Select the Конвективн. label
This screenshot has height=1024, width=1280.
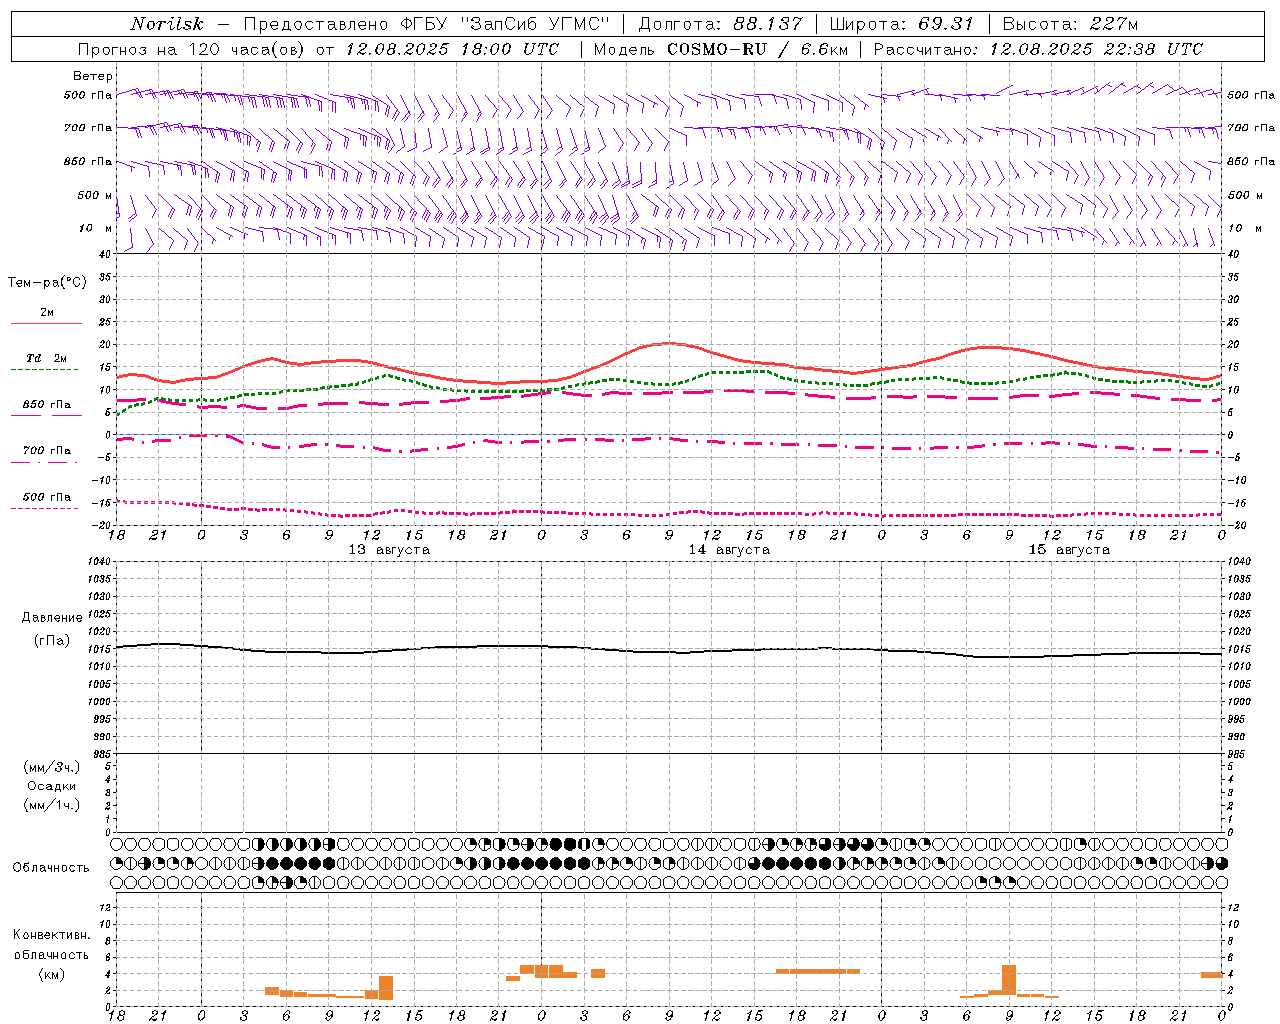(51, 935)
